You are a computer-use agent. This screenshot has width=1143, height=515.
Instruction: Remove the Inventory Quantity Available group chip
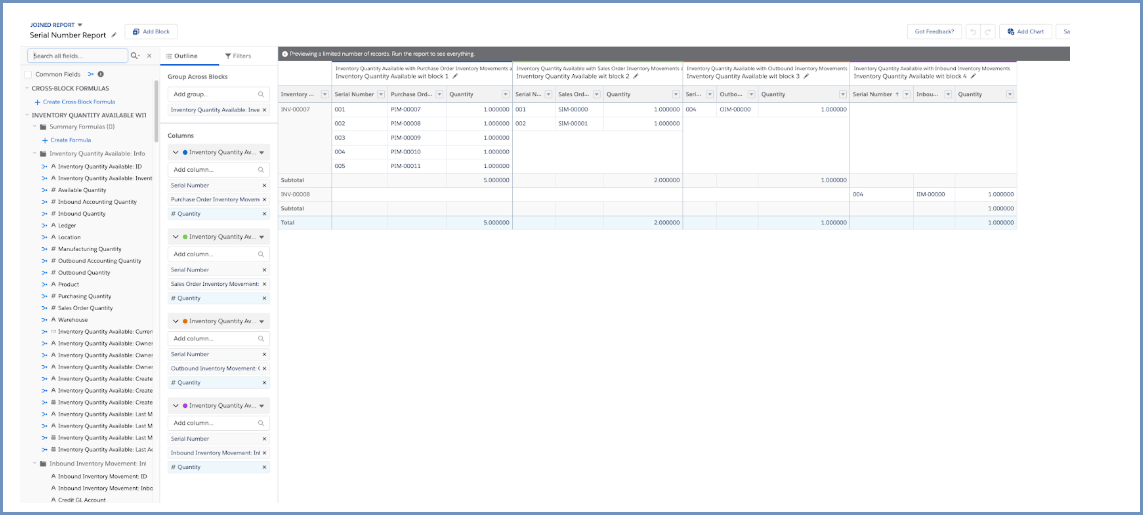264,110
